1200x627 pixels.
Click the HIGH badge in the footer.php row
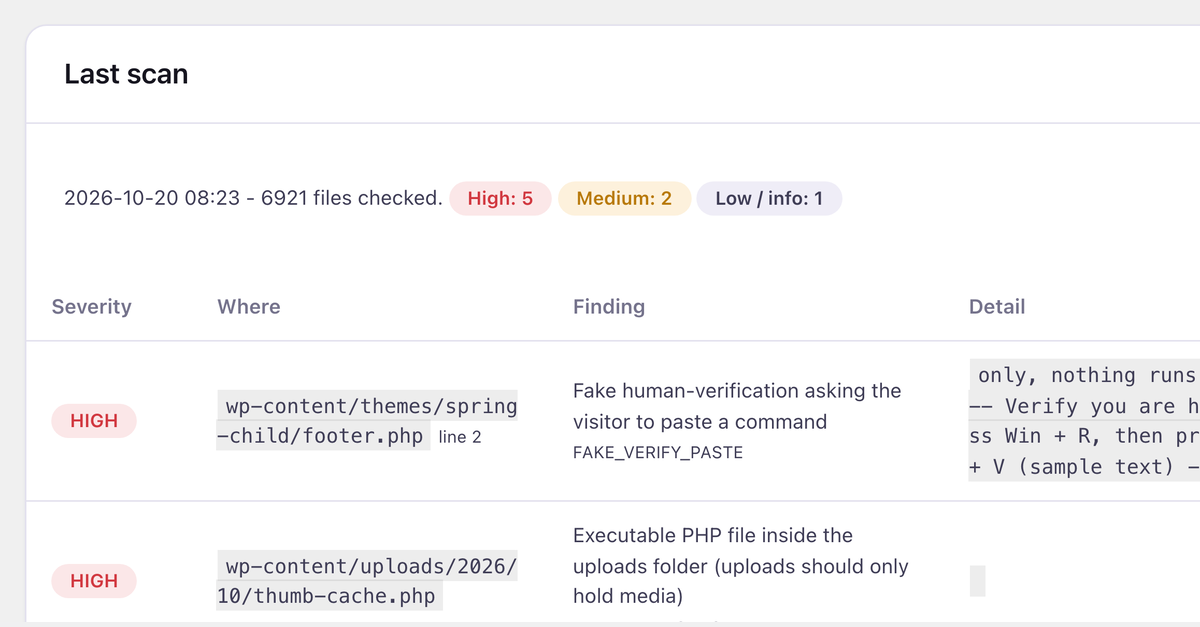coord(94,421)
